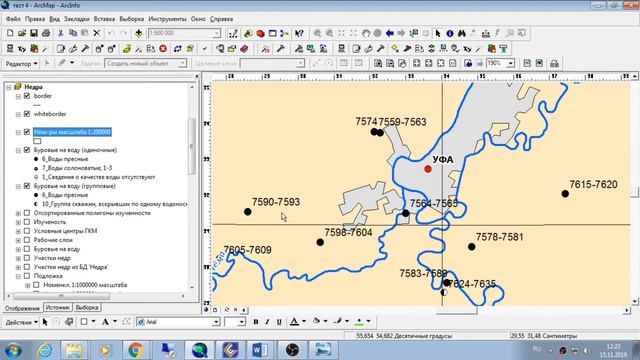The image size is (640, 360).
Task: Toggle Буровые на воду (одиночные) layer visibility
Action: [x=27, y=150]
